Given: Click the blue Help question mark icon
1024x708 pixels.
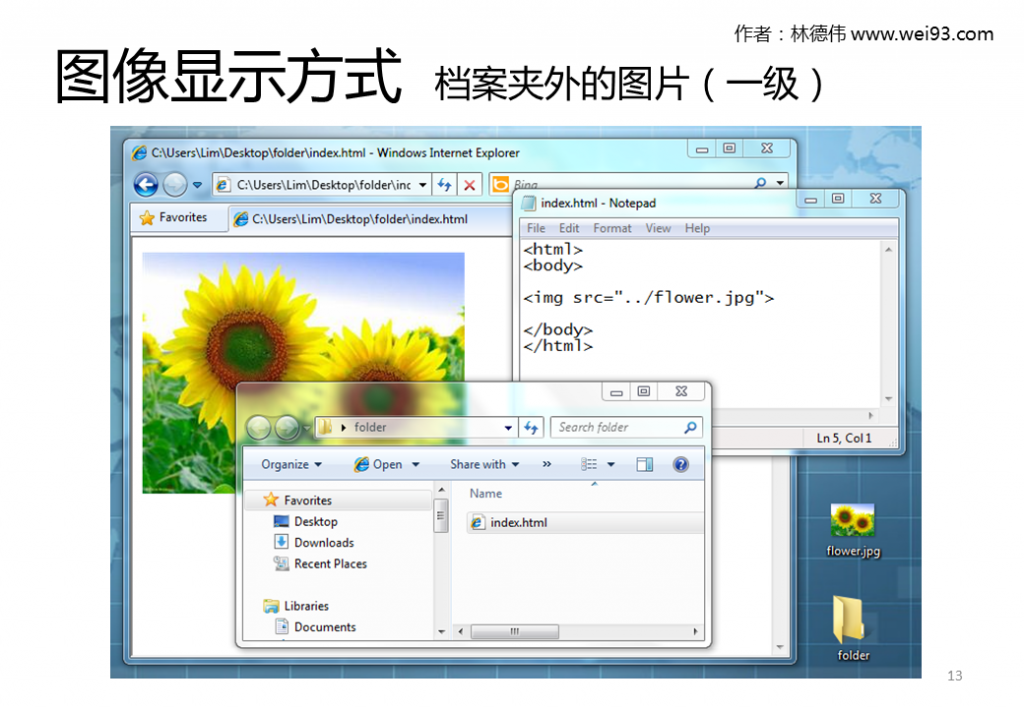Looking at the screenshot, I should click(680, 464).
